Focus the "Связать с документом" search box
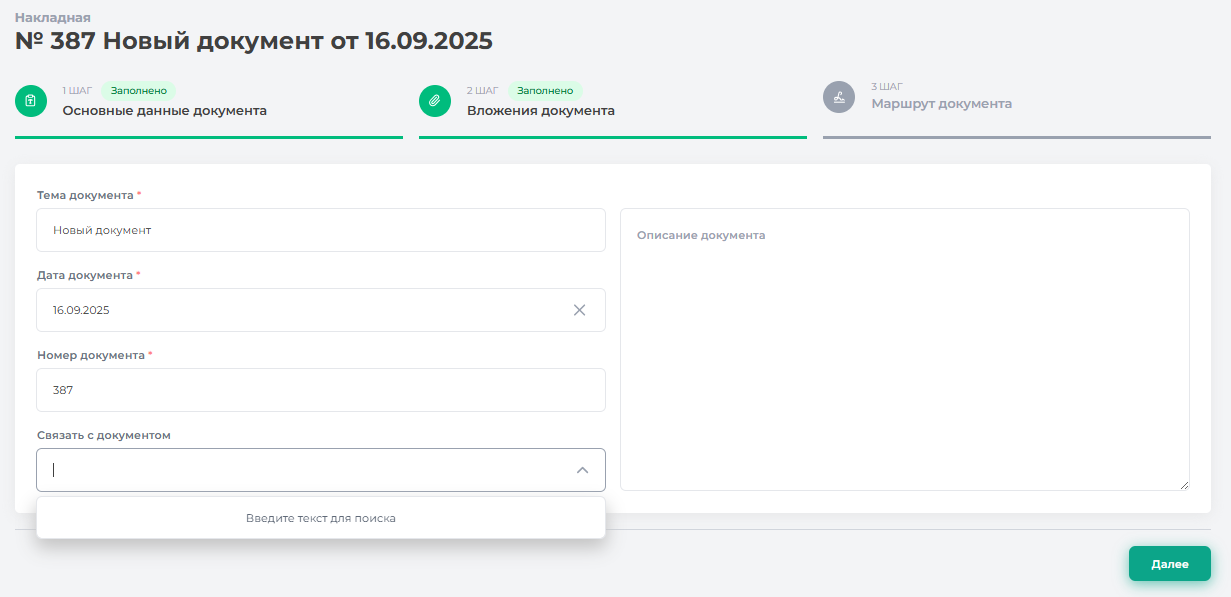Image resolution: width=1231 pixels, height=597 pixels. pos(300,470)
